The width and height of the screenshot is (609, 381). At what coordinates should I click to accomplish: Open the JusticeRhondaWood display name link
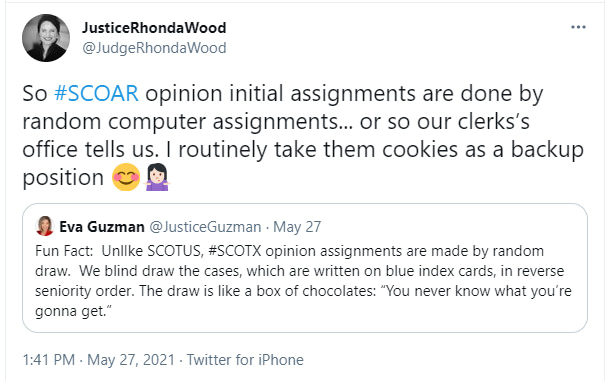point(154,28)
